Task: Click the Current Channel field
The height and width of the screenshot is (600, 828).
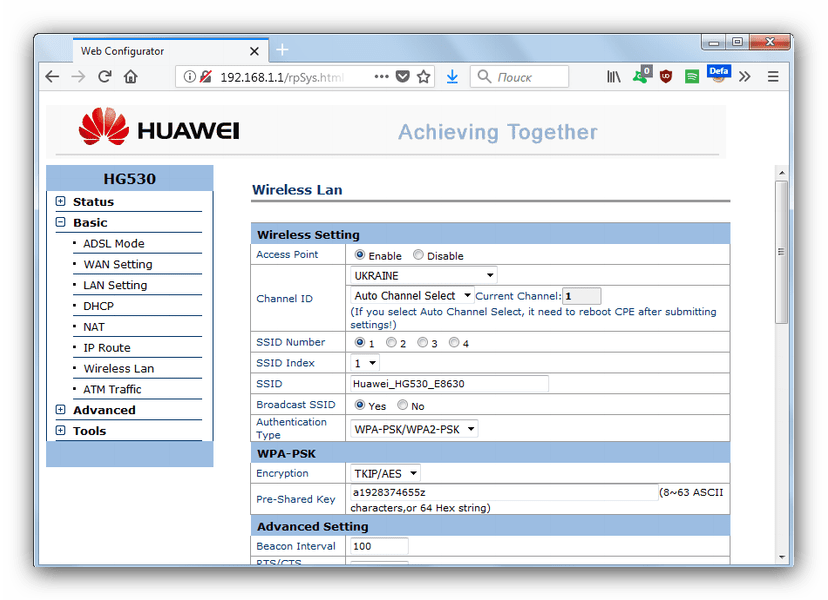Action: click(x=581, y=296)
